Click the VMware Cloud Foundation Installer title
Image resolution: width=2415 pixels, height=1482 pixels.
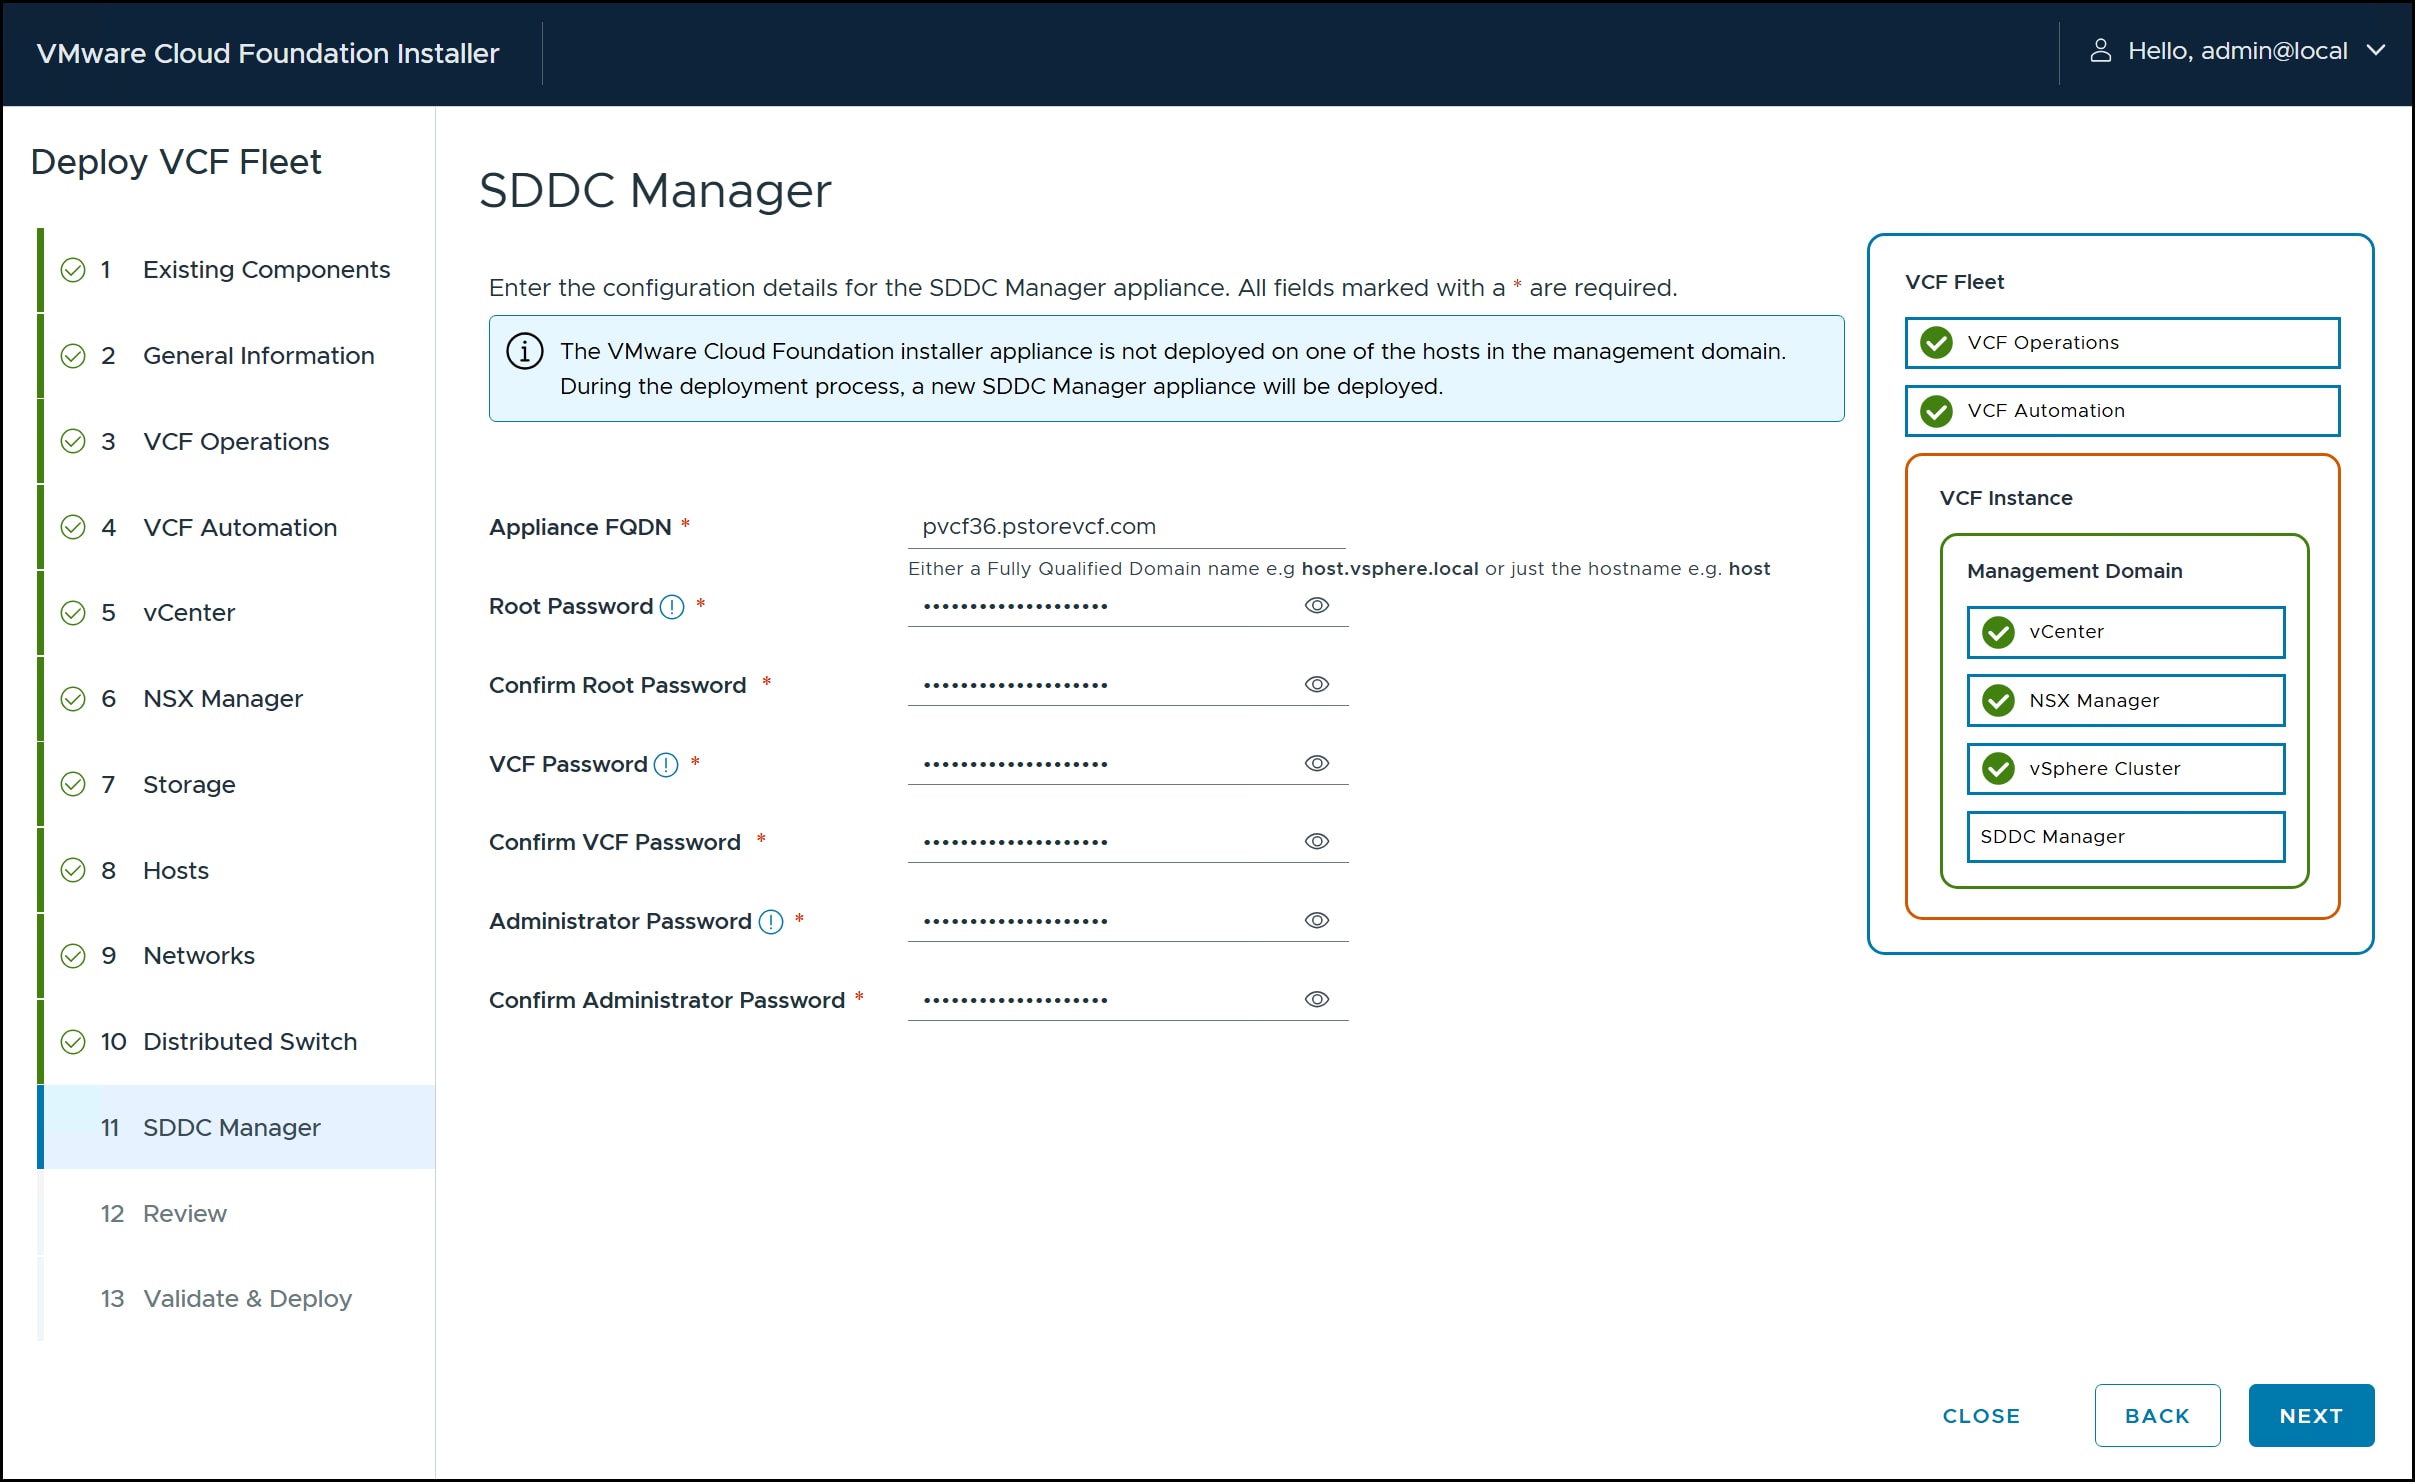(268, 53)
